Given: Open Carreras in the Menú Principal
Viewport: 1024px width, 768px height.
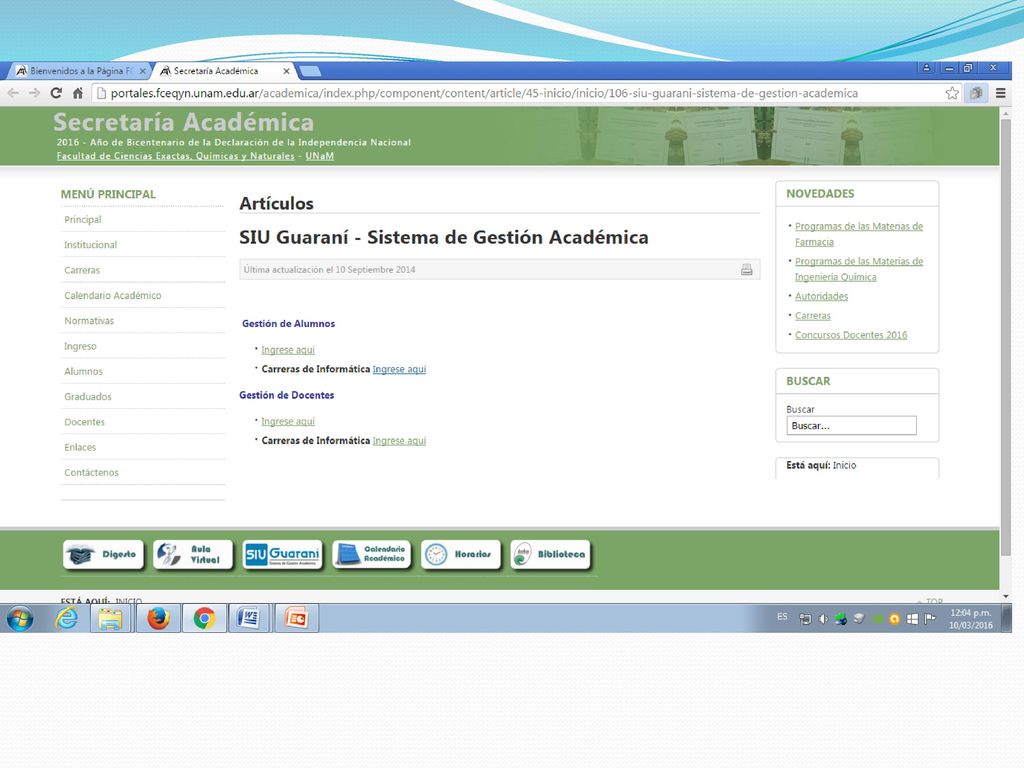Looking at the screenshot, I should [82, 270].
